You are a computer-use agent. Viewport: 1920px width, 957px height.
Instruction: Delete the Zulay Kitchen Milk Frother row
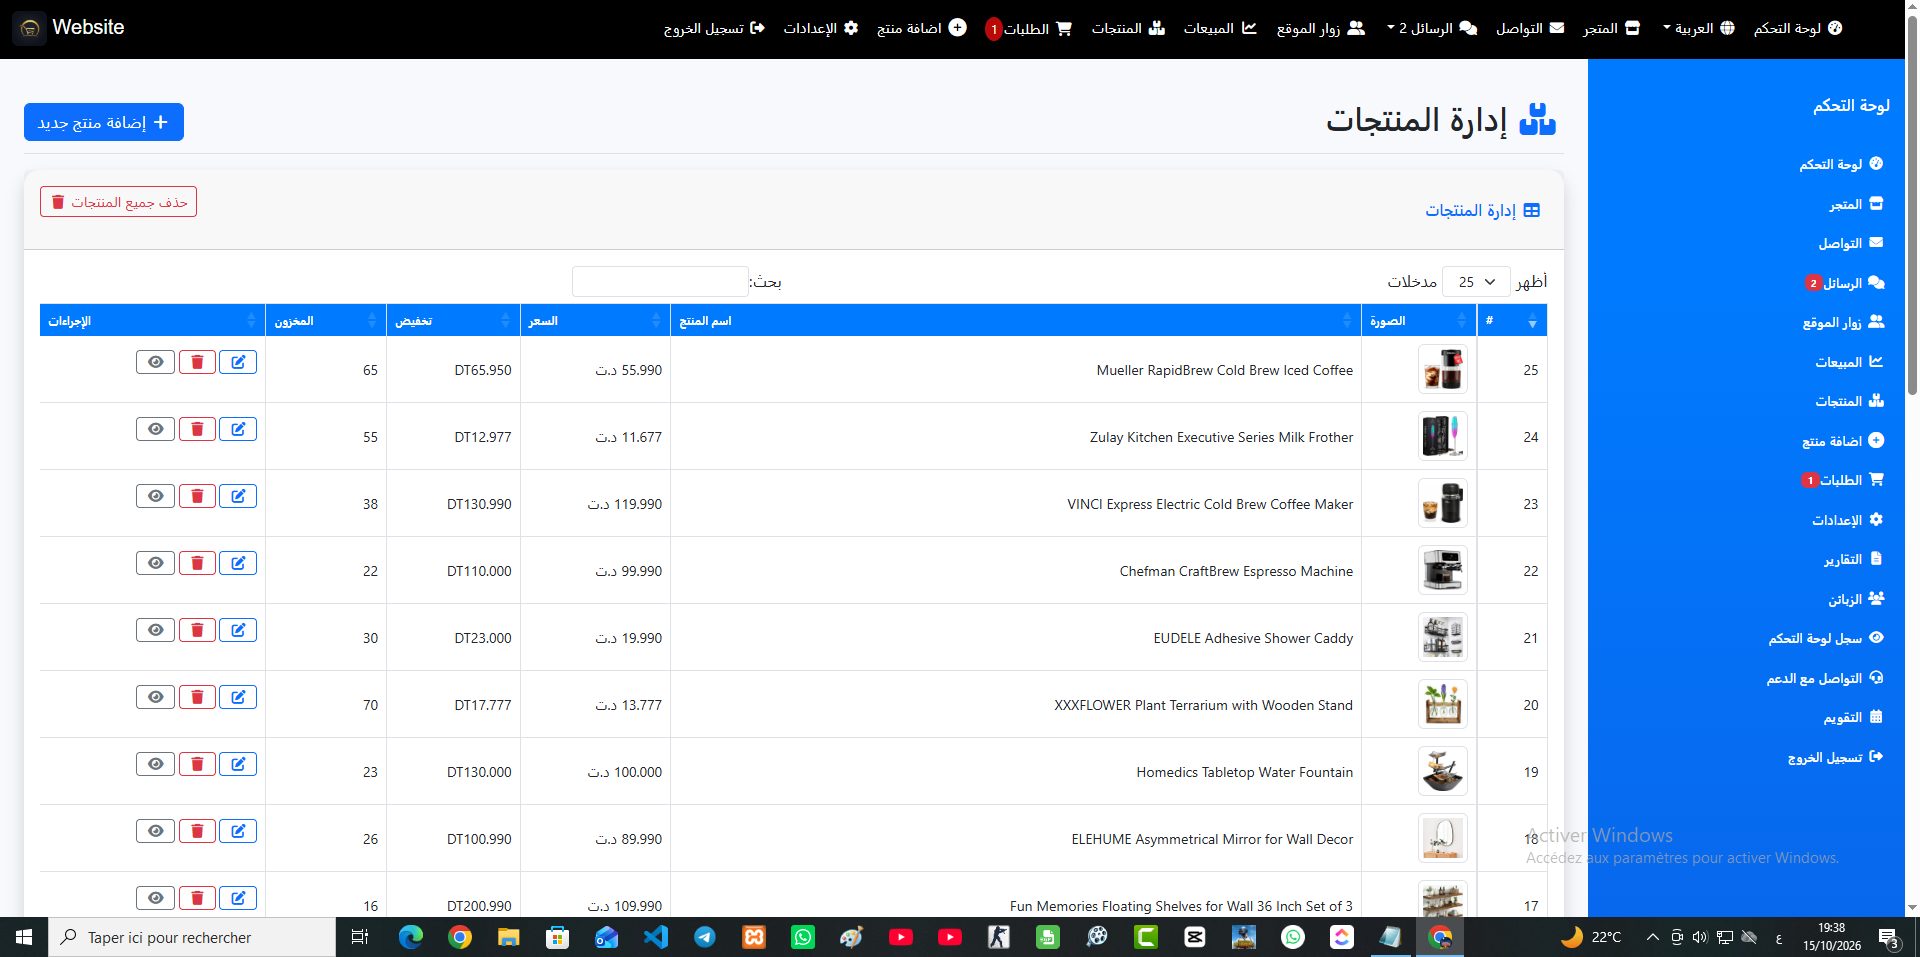(197, 429)
